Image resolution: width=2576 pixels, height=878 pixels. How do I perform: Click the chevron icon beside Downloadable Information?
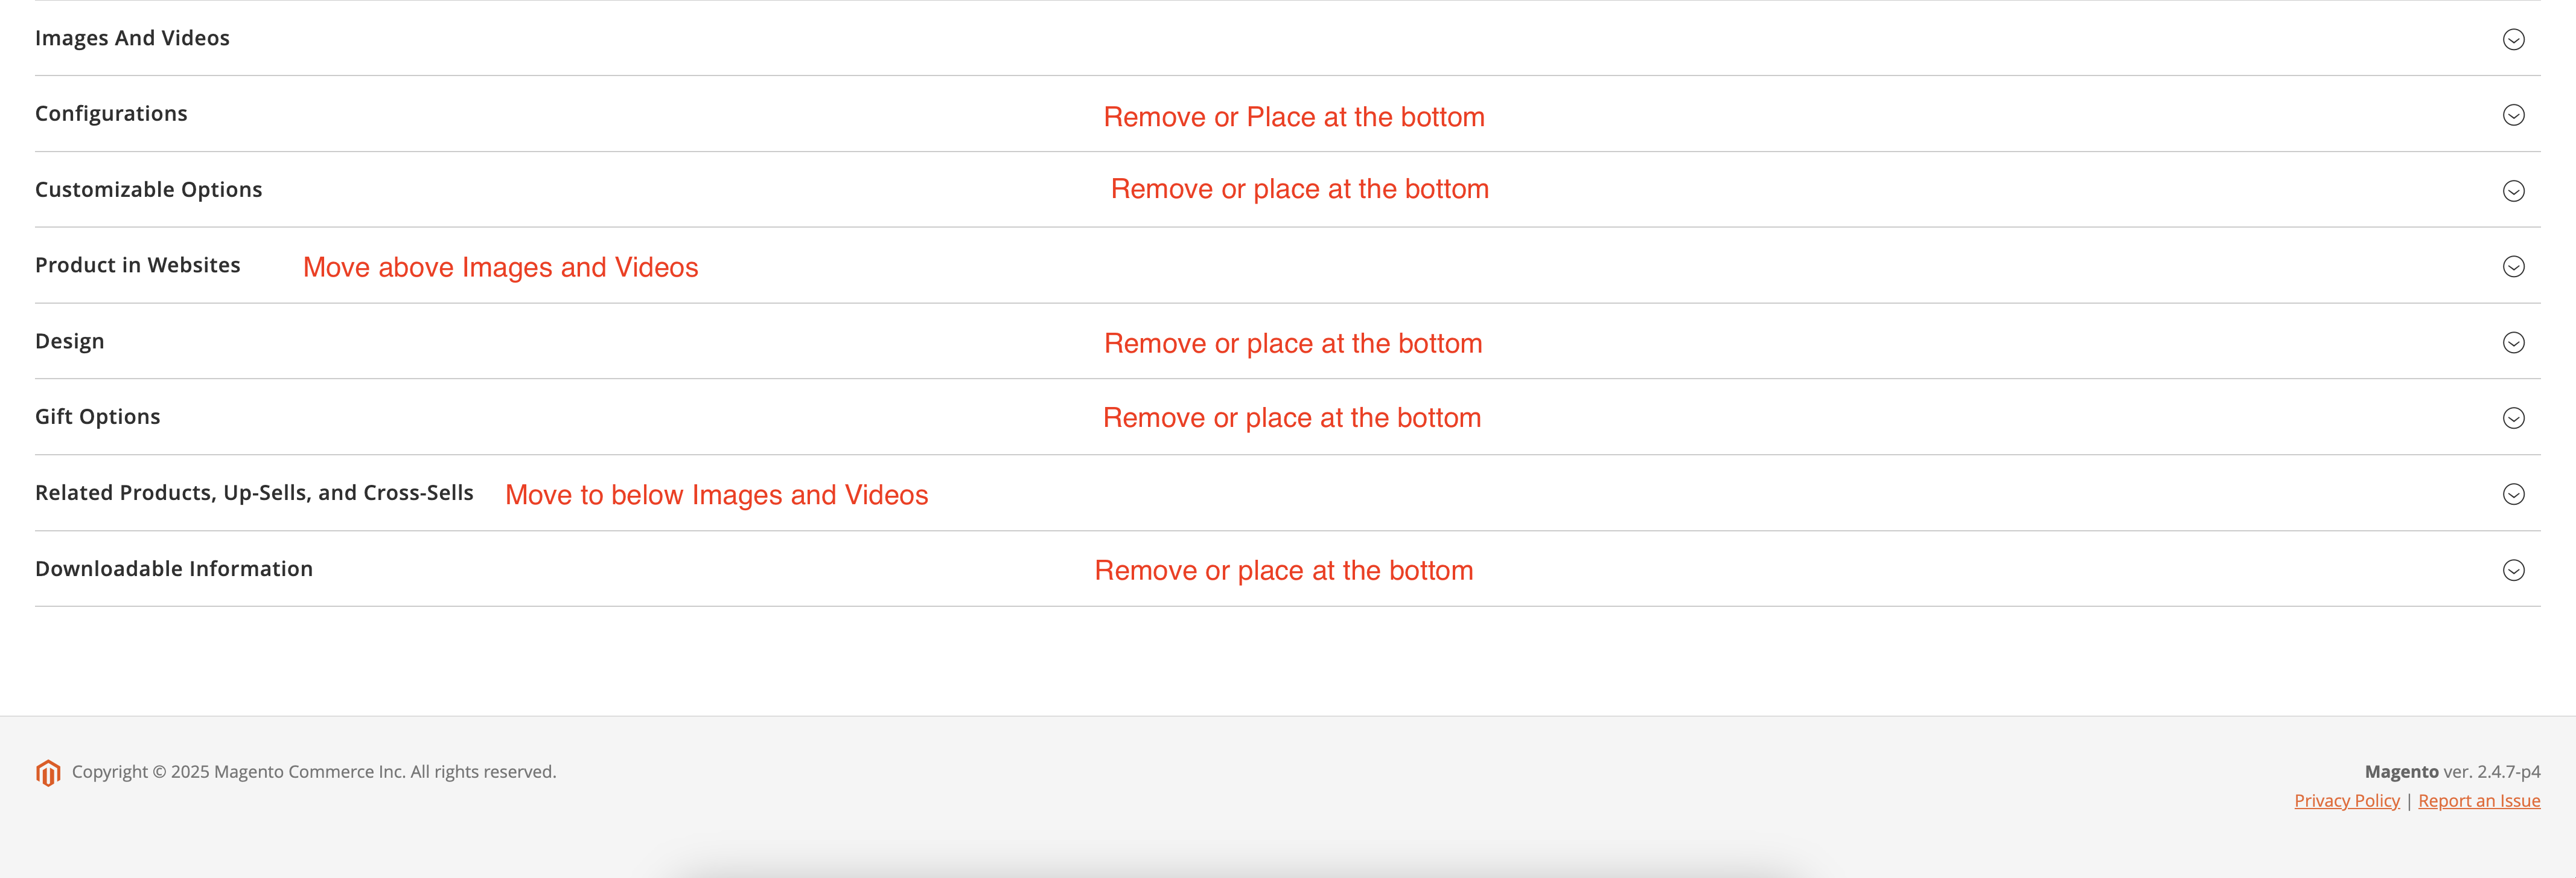pyautogui.click(x=2513, y=570)
